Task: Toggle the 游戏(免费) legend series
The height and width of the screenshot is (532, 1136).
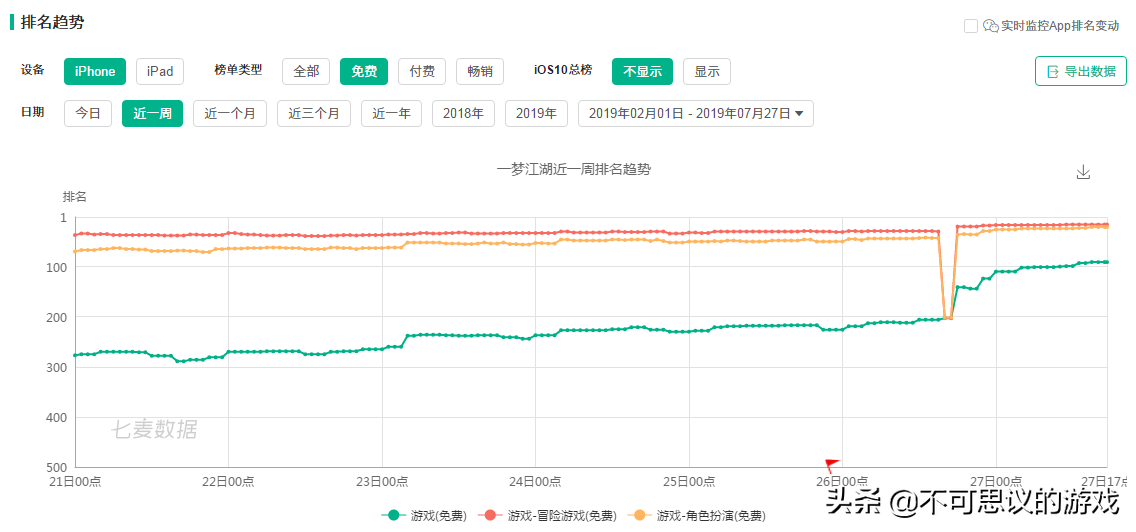Action: [x=425, y=515]
